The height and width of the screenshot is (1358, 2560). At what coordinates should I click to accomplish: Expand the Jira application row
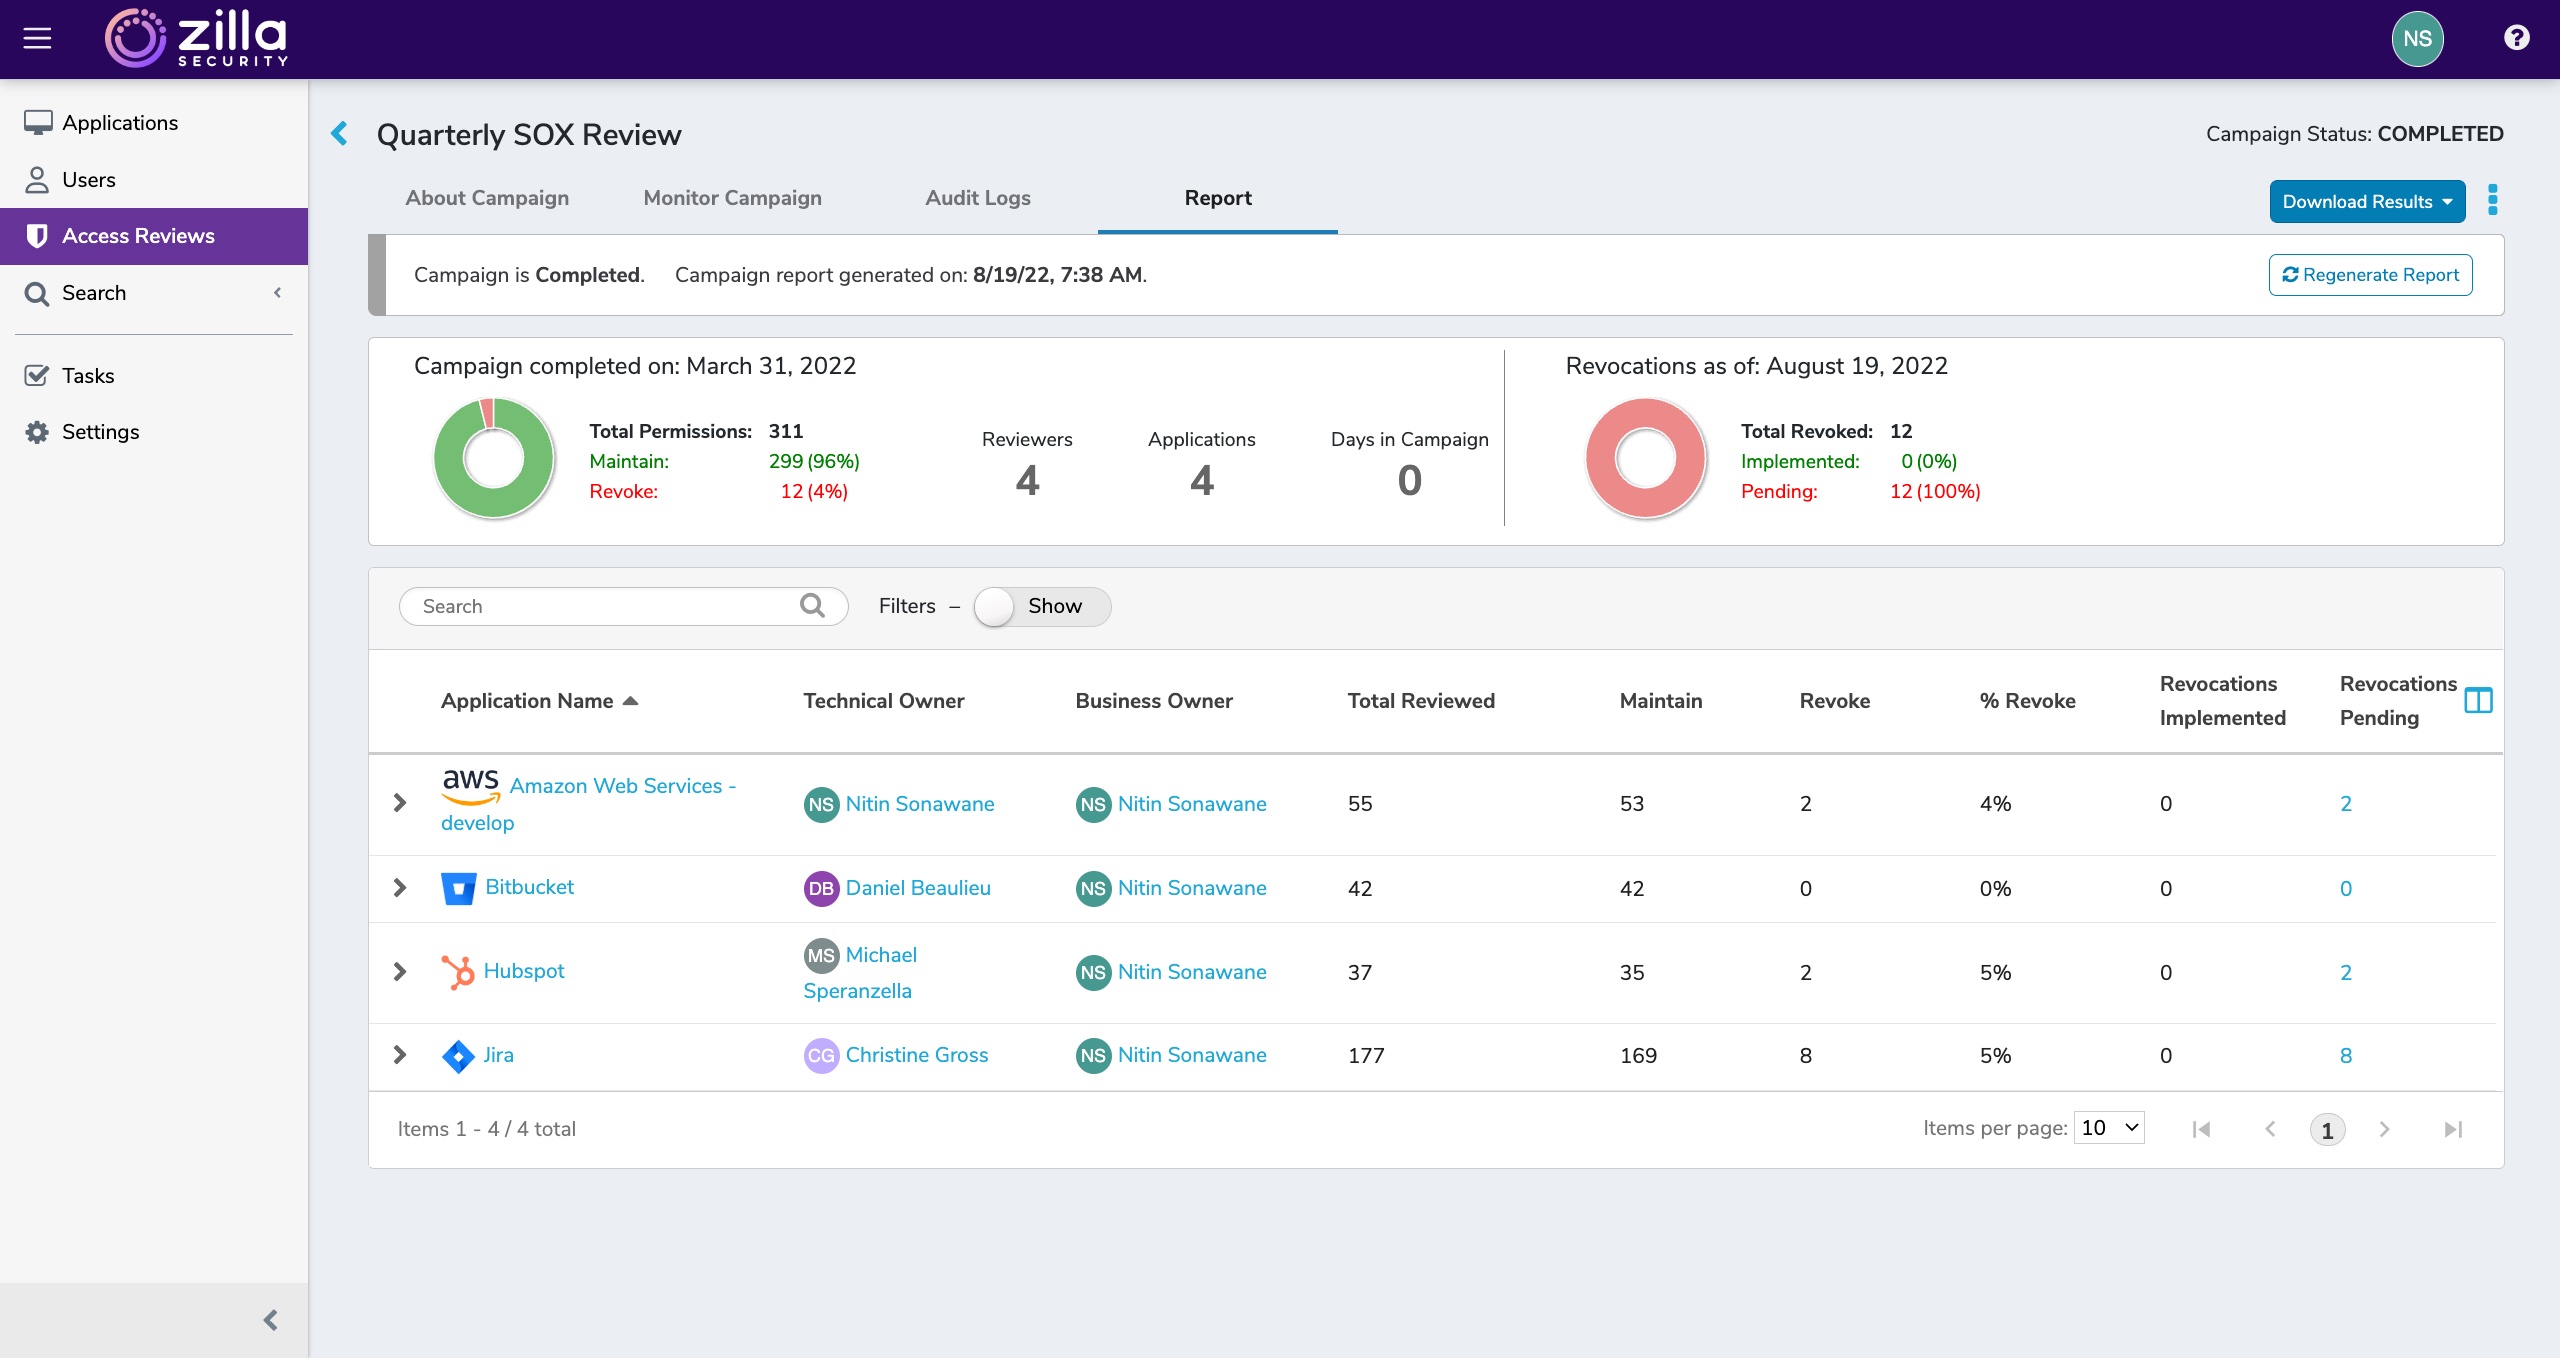pyautogui.click(x=400, y=1055)
